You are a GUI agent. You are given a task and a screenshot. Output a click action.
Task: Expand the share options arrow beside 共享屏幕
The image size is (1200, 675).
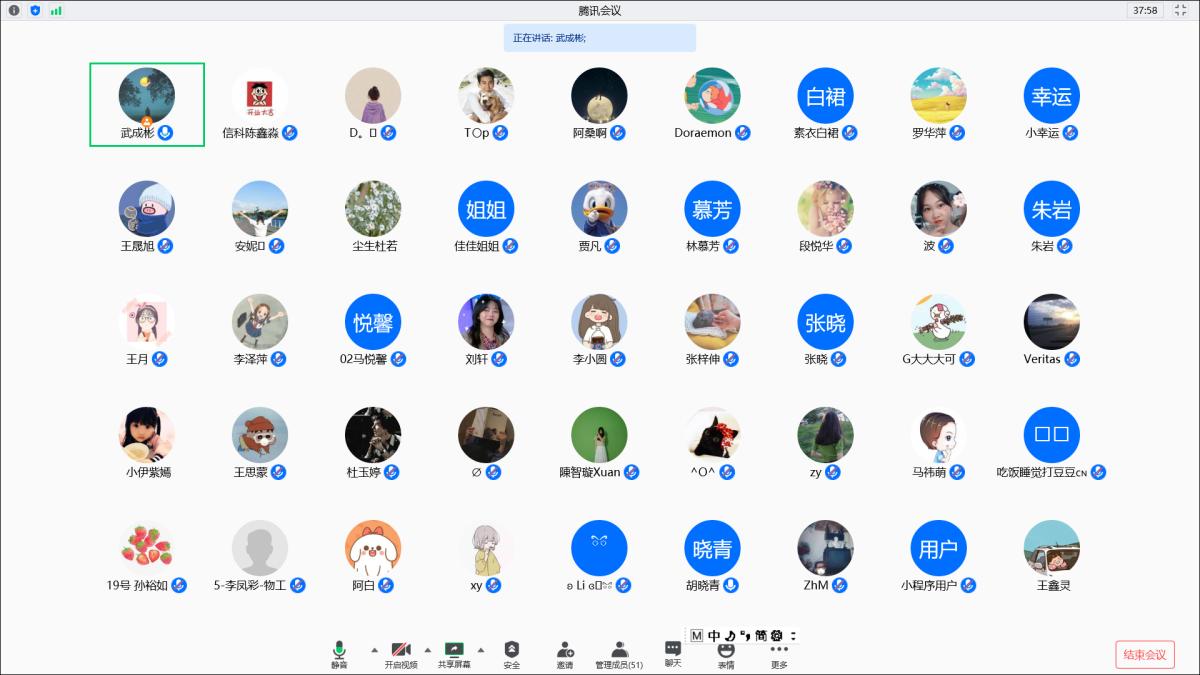(480, 648)
